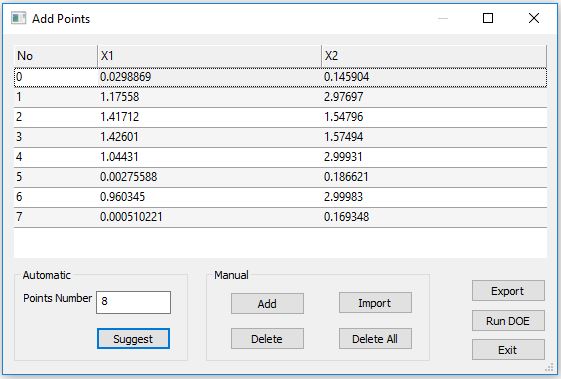Viewport: 561px width, 379px height.
Task: Select X2 value 0.145904
Action: point(346,77)
